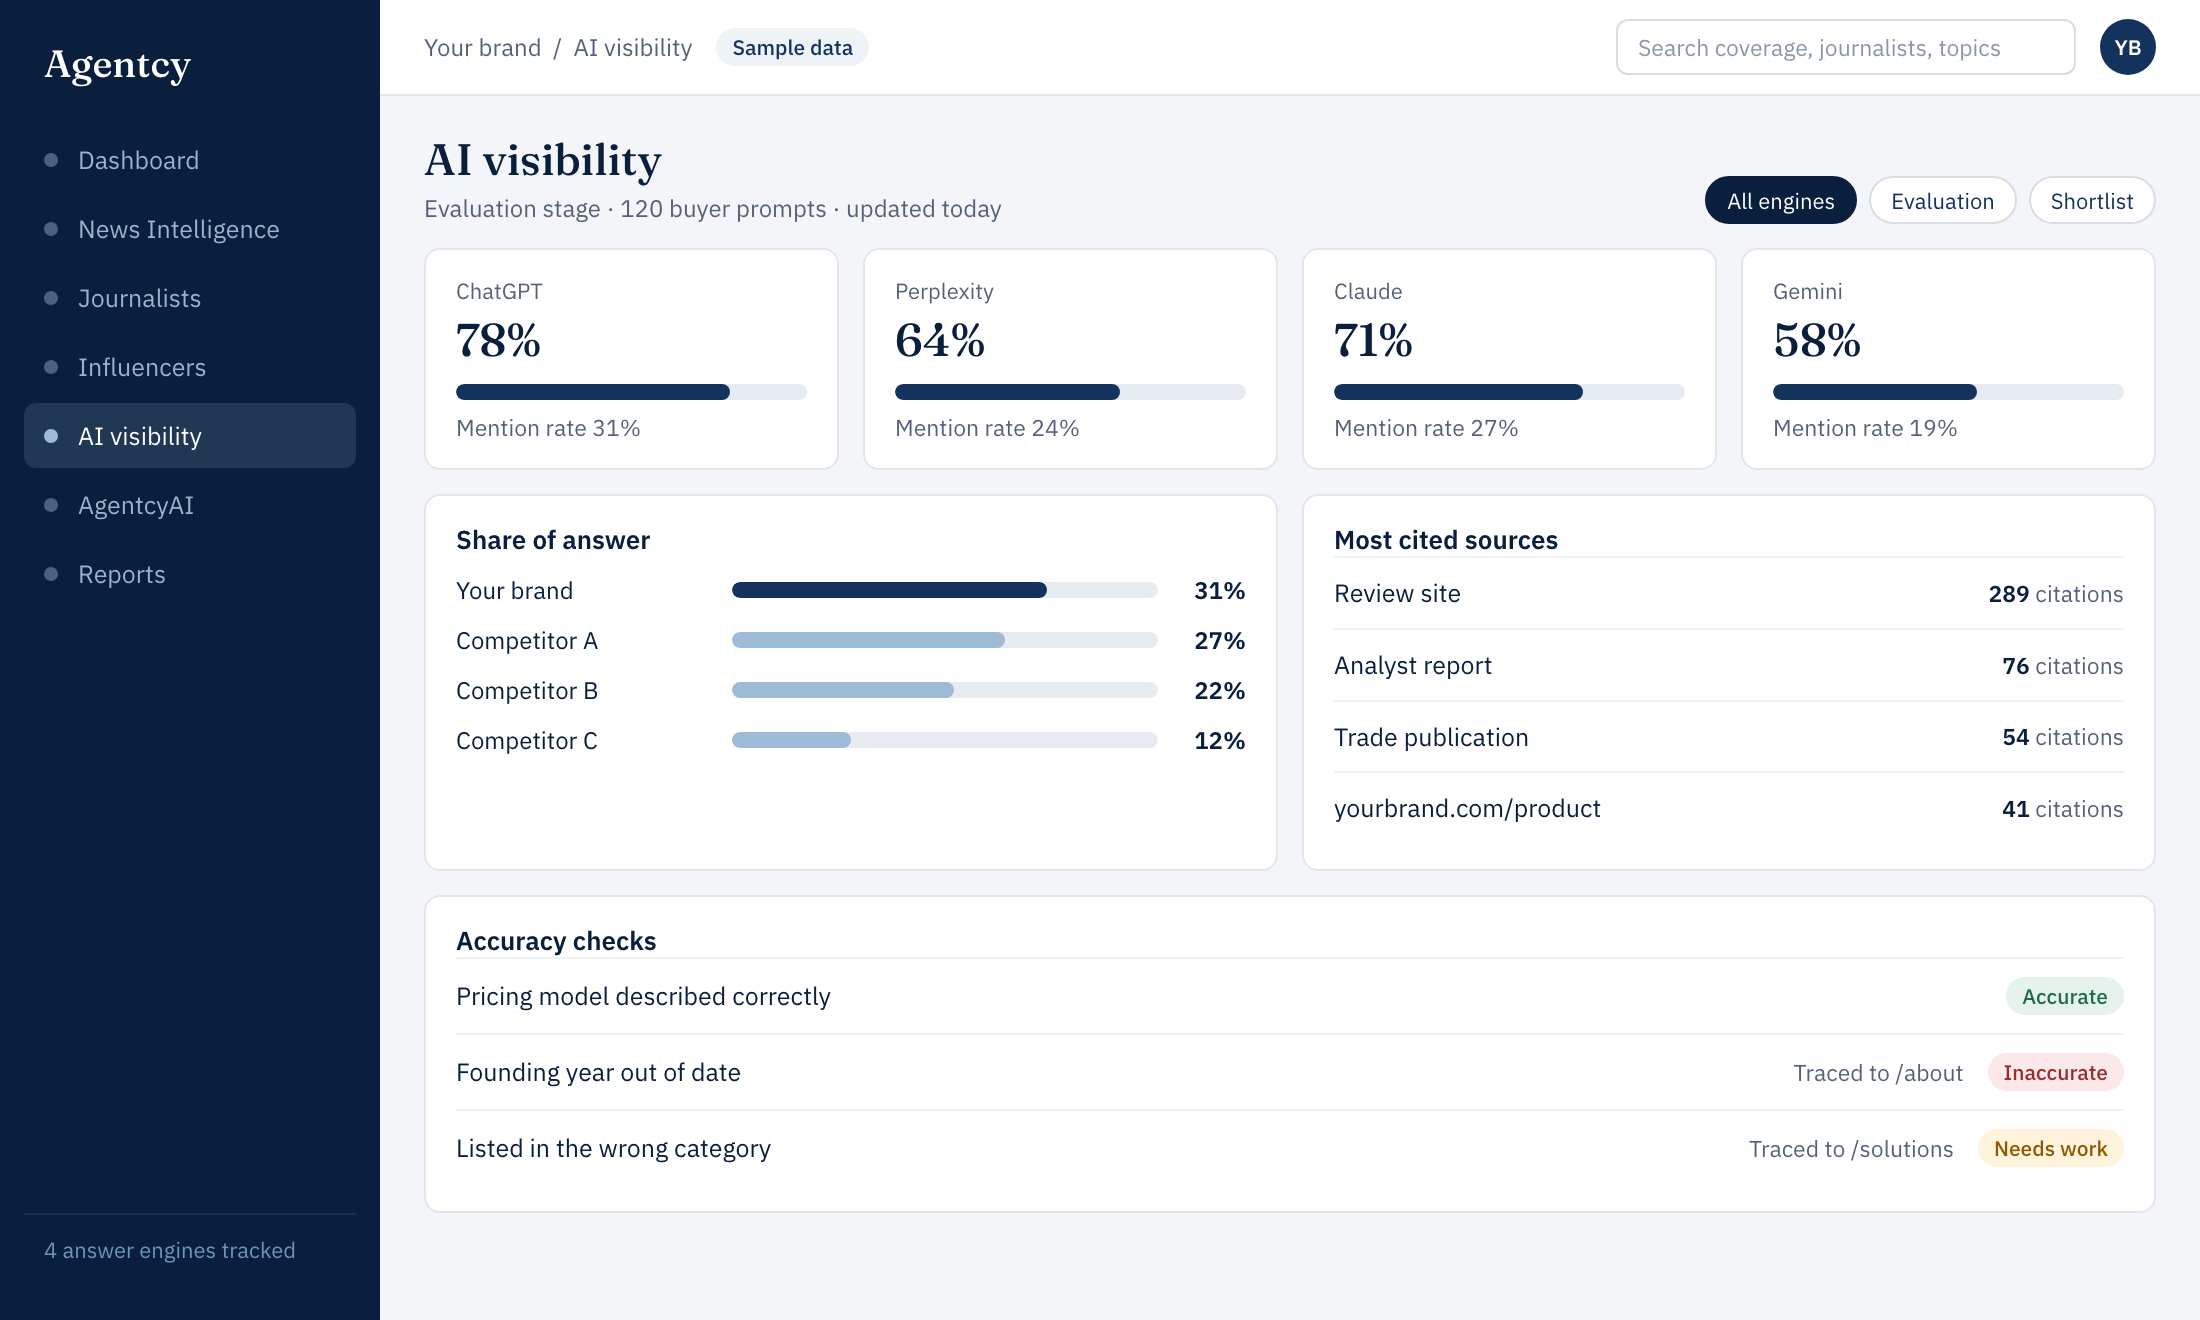
Task: Click the Sample data badge
Action: [792, 48]
